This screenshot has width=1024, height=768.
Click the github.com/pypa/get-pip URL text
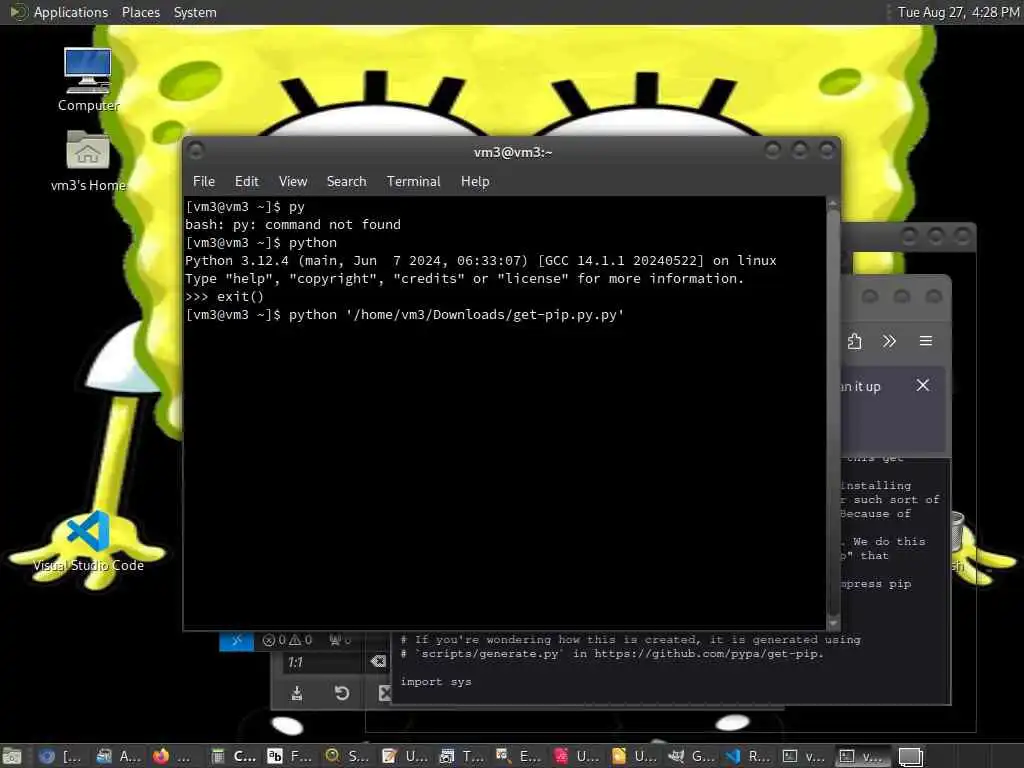[x=709, y=654]
